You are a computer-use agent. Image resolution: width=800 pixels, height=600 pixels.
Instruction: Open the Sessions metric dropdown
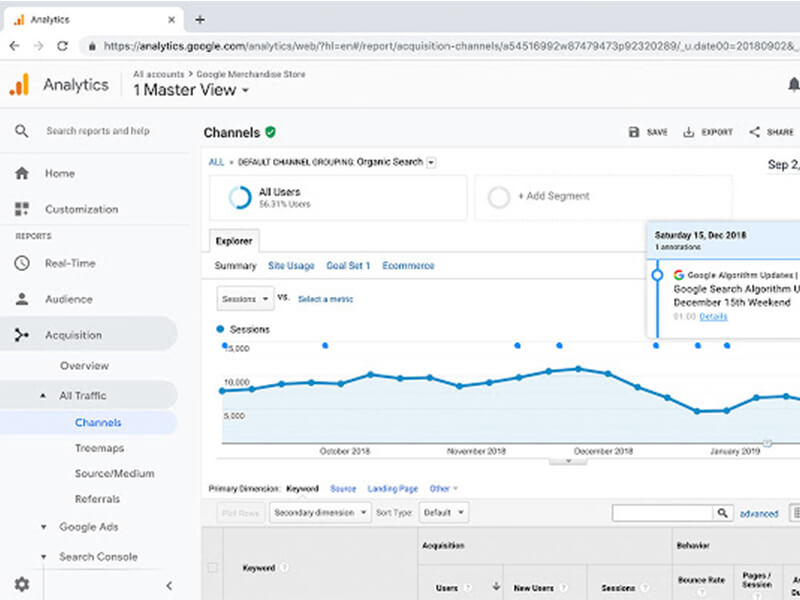point(245,299)
